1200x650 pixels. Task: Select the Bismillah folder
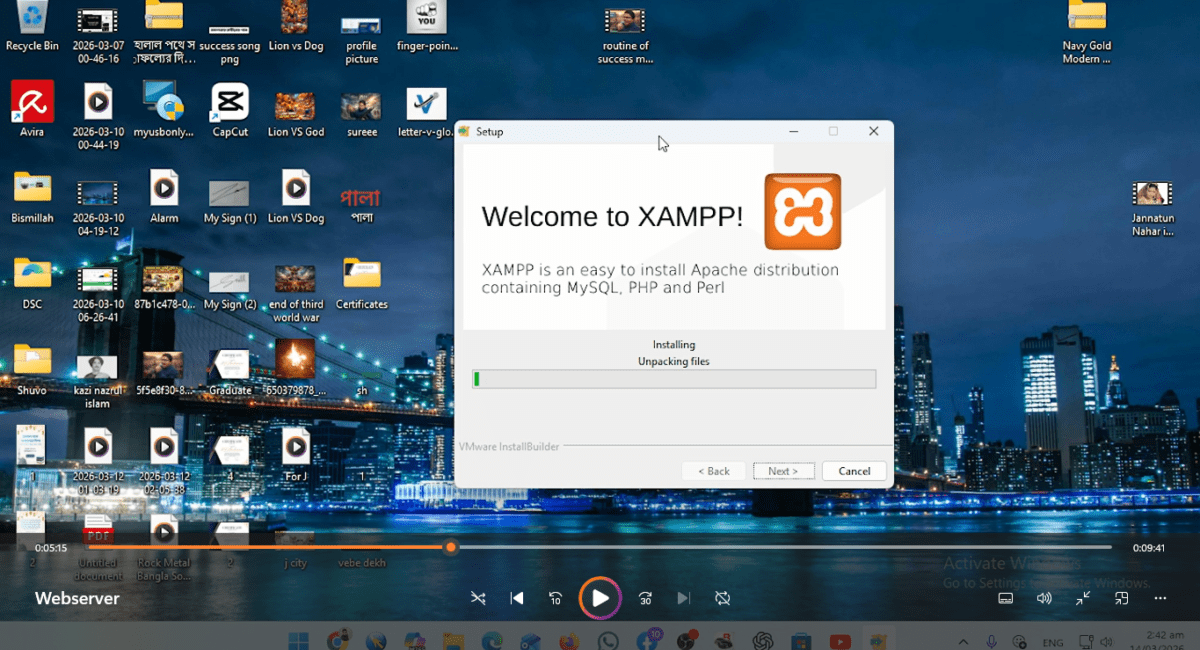32,196
